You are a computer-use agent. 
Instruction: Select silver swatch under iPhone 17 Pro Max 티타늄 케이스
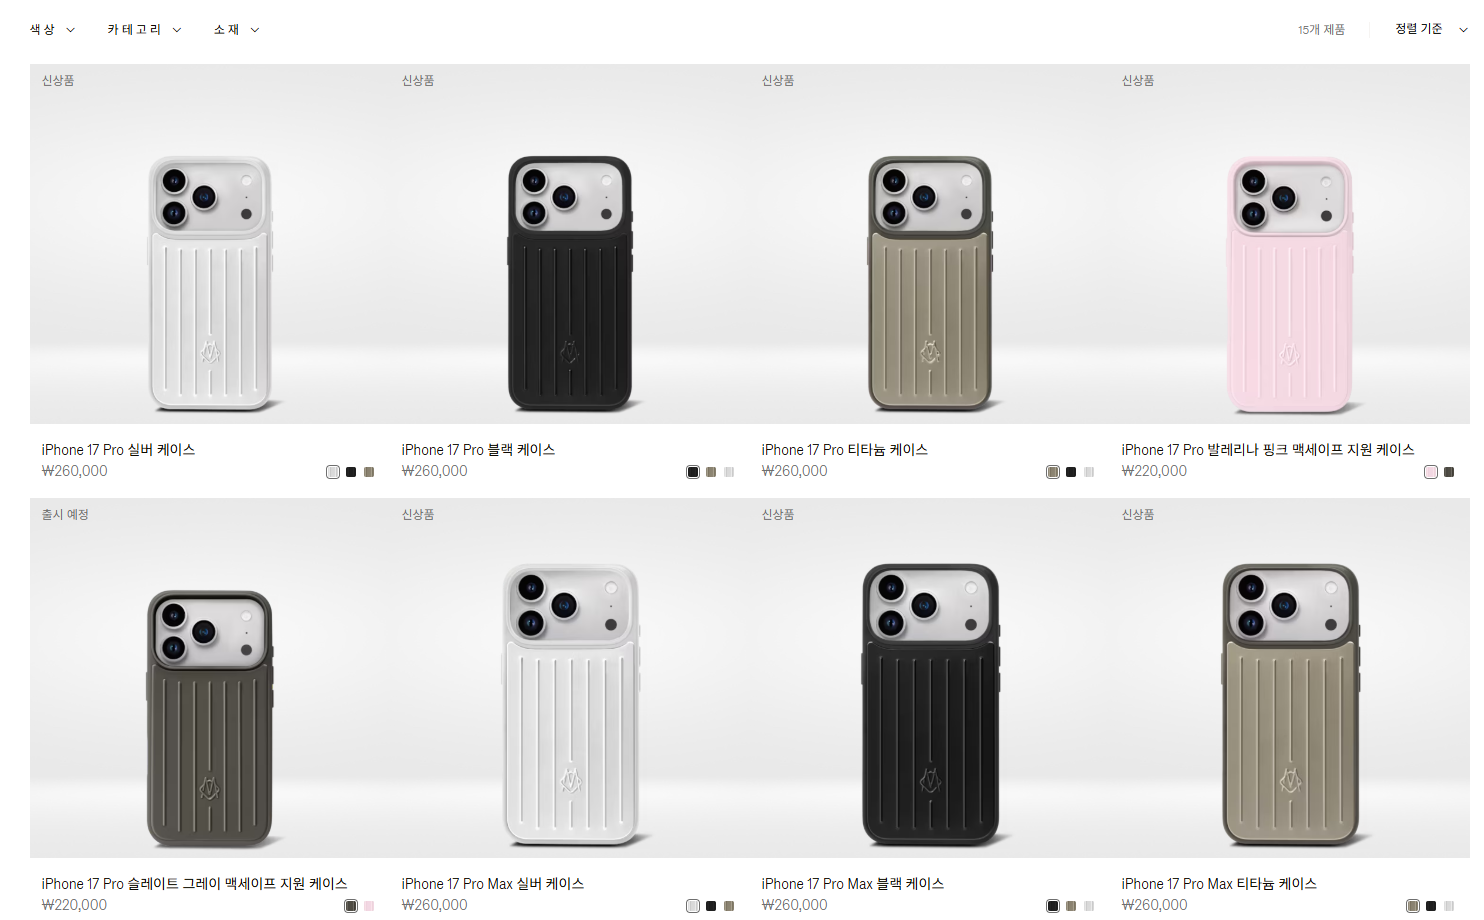tap(1449, 906)
